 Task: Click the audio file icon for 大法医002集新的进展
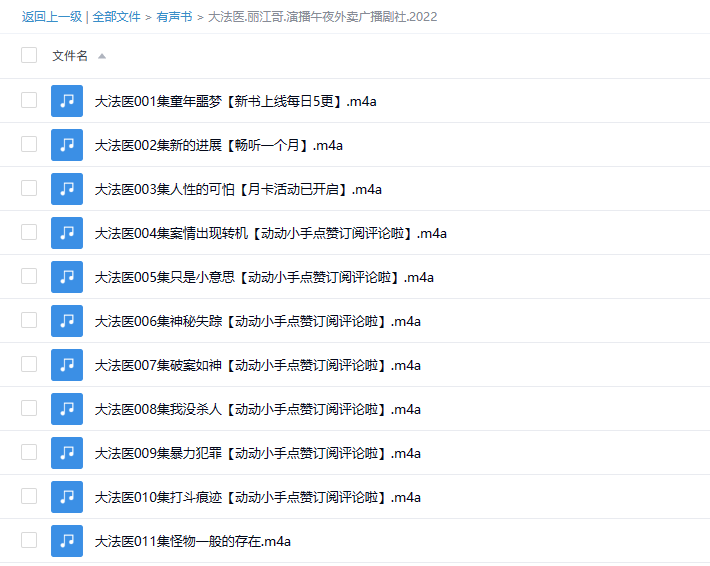[67, 145]
